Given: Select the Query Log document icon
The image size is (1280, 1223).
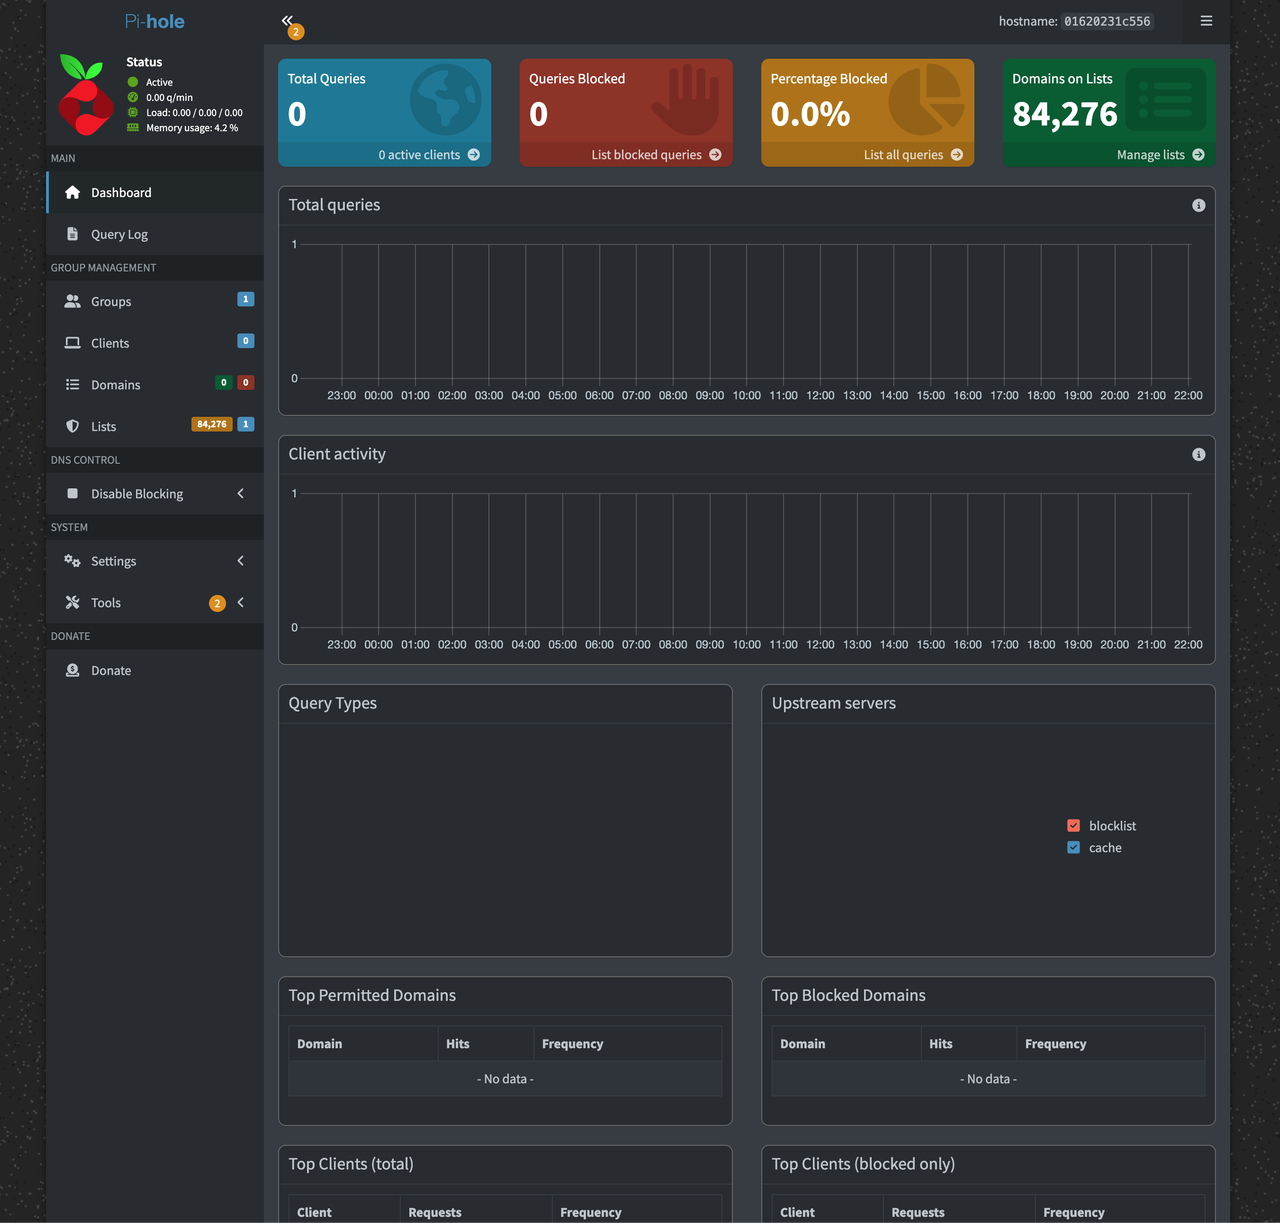Looking at the screenshot, I should [x=72, y=233].
